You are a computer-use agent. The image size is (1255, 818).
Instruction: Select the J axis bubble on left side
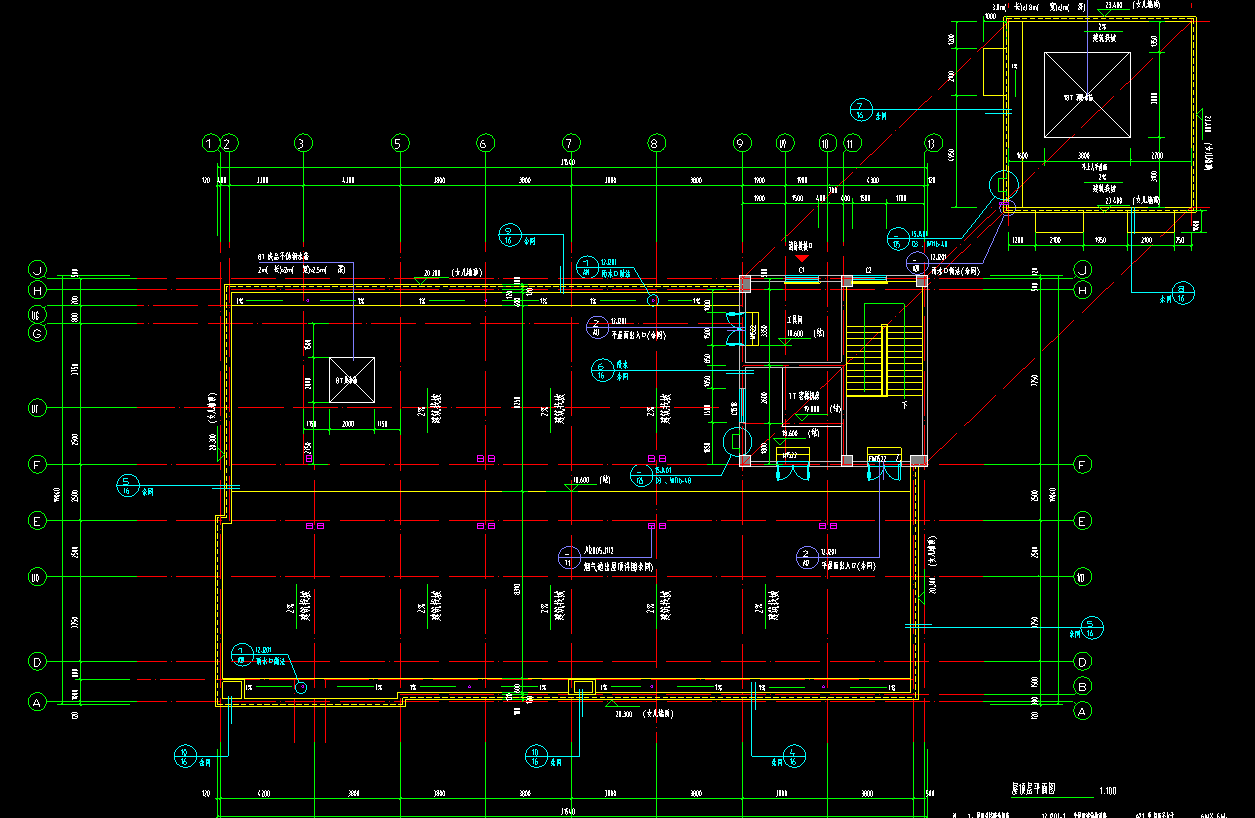click(x=37, y=270)
